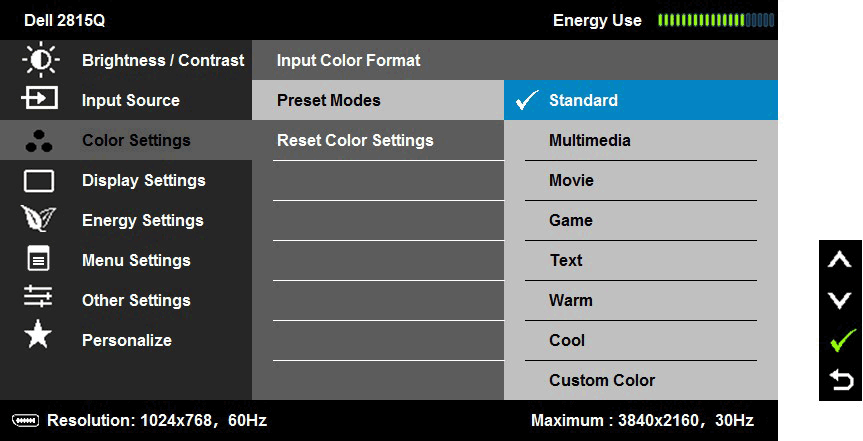The width and height of the screenshot is (863, 441).
Task: Open Personalize menu label
Action: coord(127,340)
